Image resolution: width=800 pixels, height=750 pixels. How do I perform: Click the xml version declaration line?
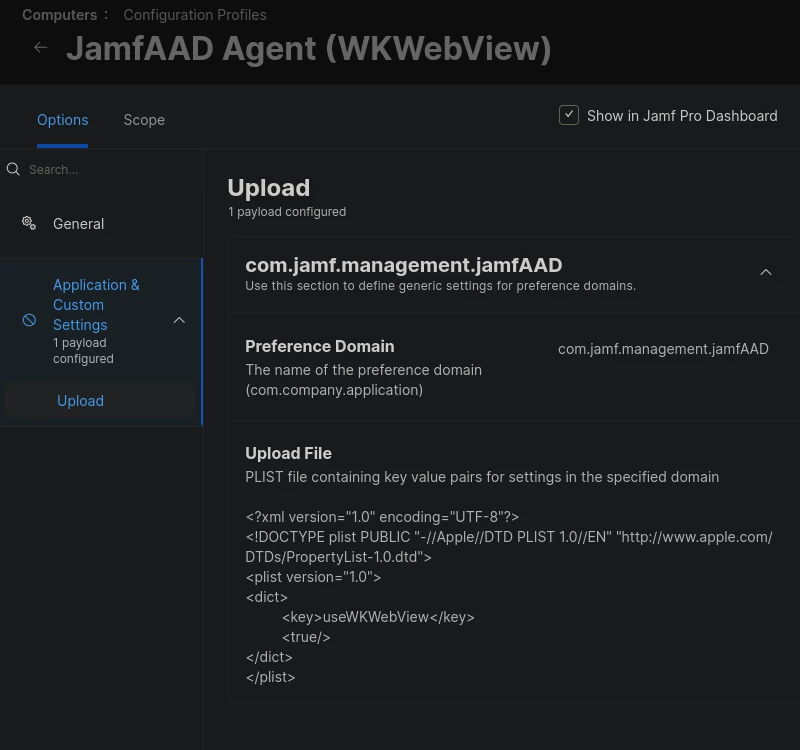(382, 517)
